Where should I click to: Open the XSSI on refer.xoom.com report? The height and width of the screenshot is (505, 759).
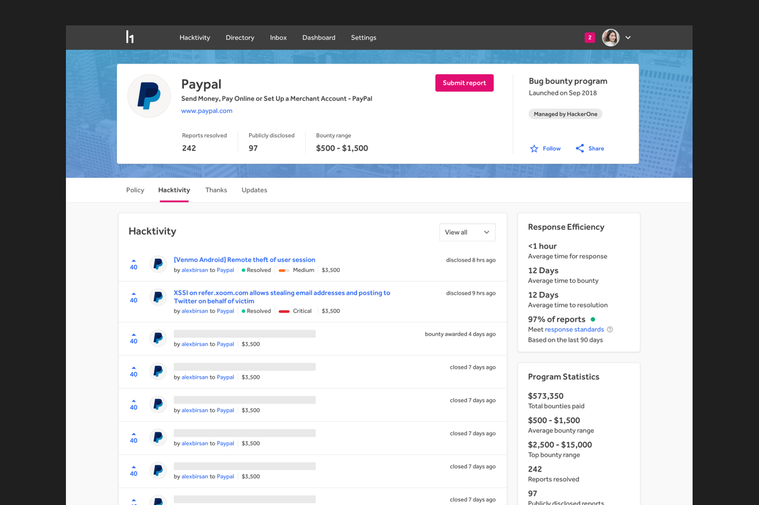pyautogui.click(x=282, y=297)
